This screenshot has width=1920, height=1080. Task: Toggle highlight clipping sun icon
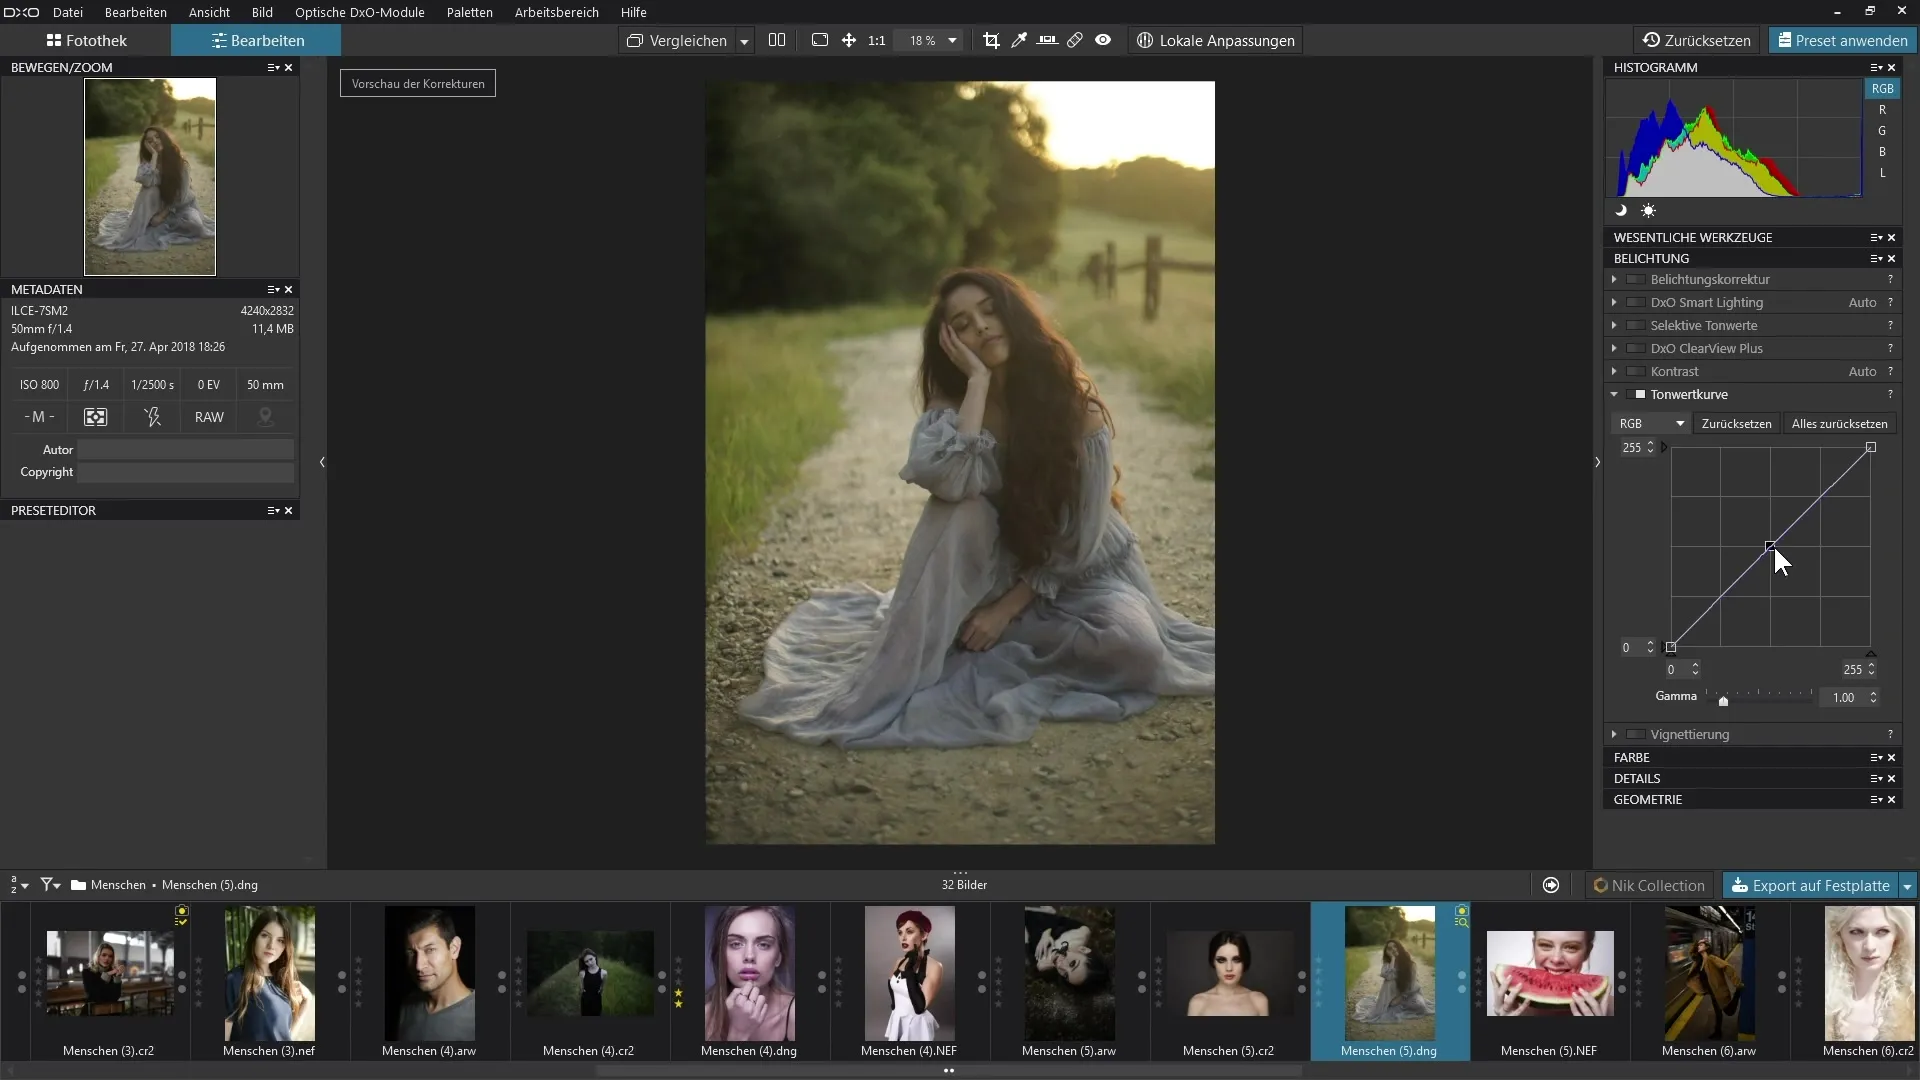1648,211
